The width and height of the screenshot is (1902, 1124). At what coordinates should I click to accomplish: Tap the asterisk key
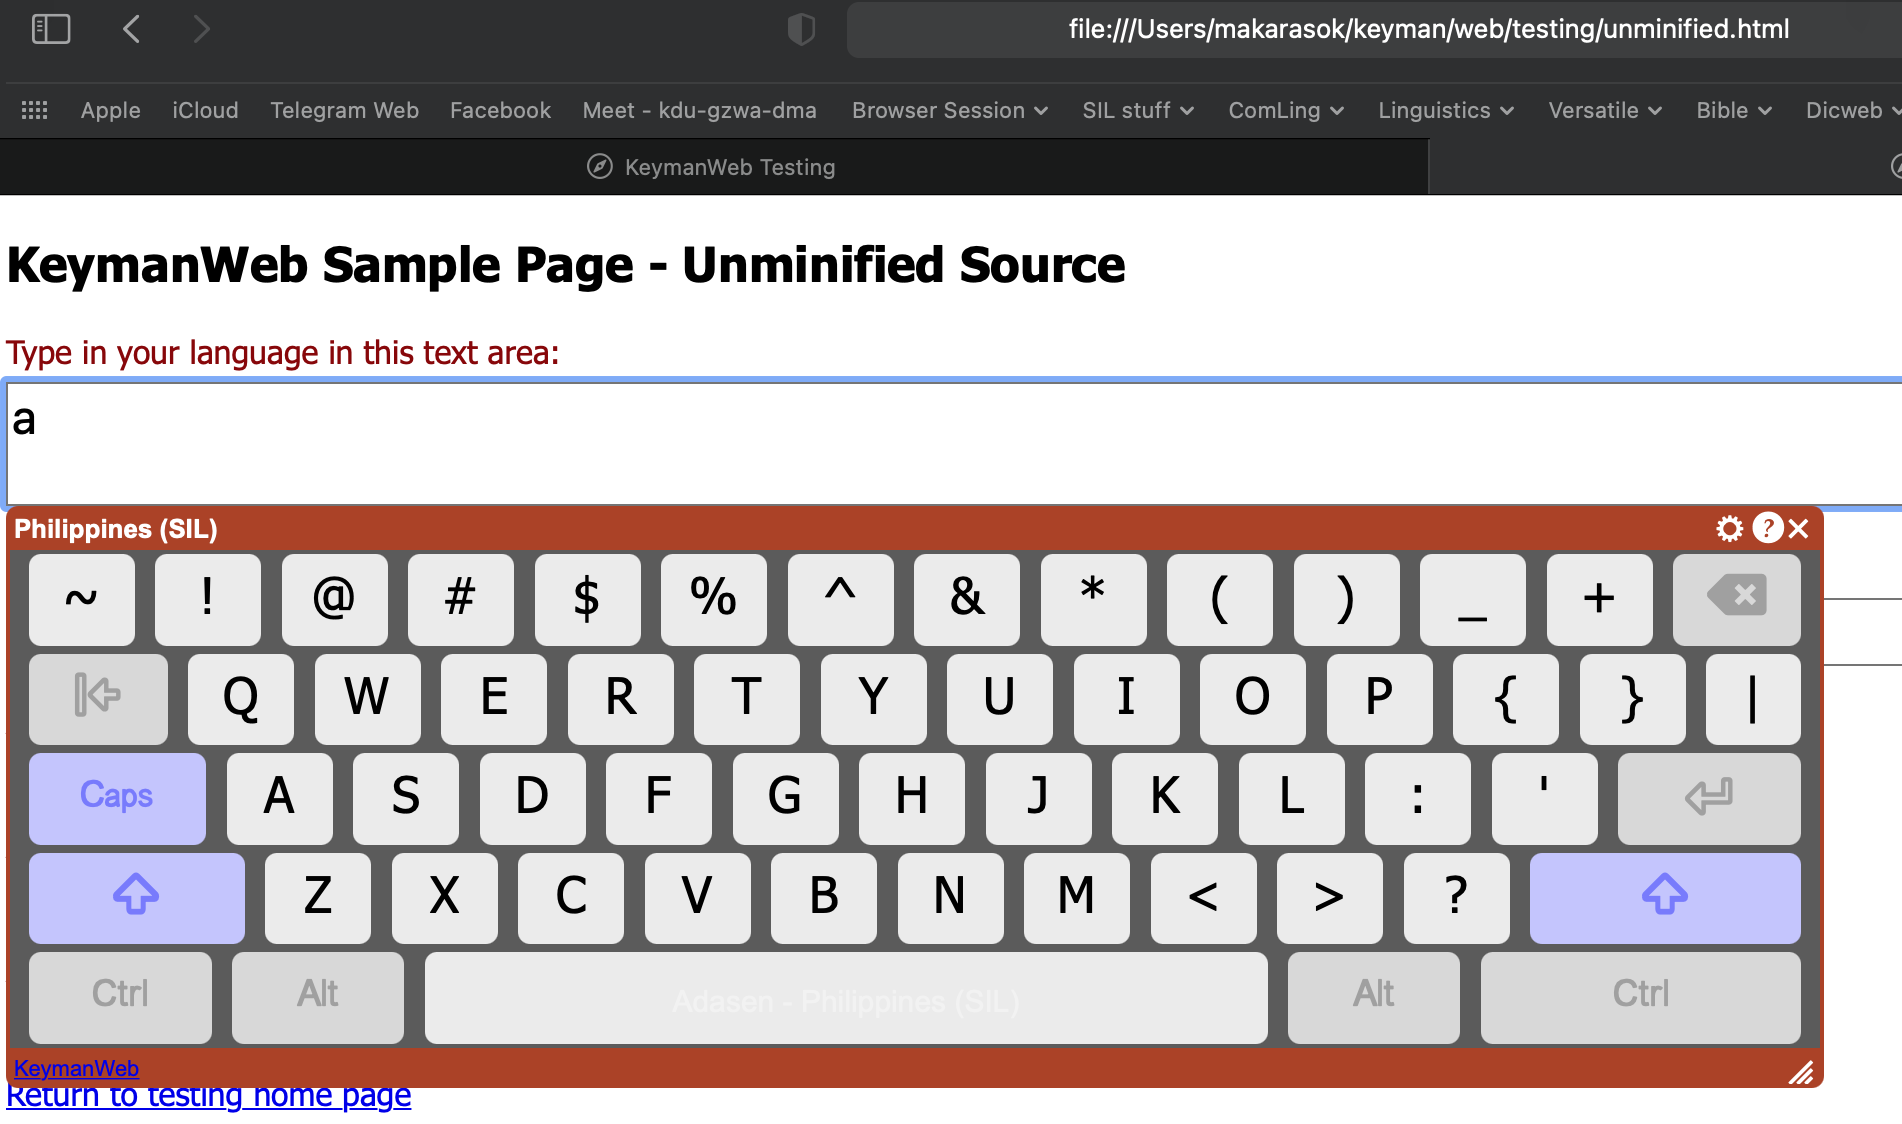pyautogui.click(x=1093, y=598)
